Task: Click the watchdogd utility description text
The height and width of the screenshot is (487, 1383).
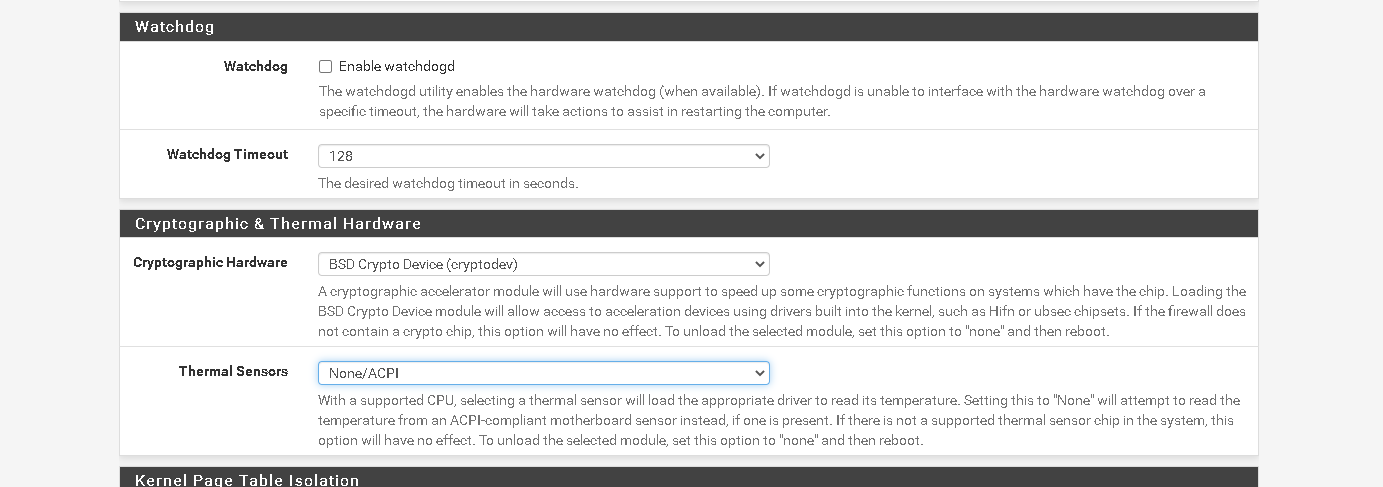Action: (762, 101)
